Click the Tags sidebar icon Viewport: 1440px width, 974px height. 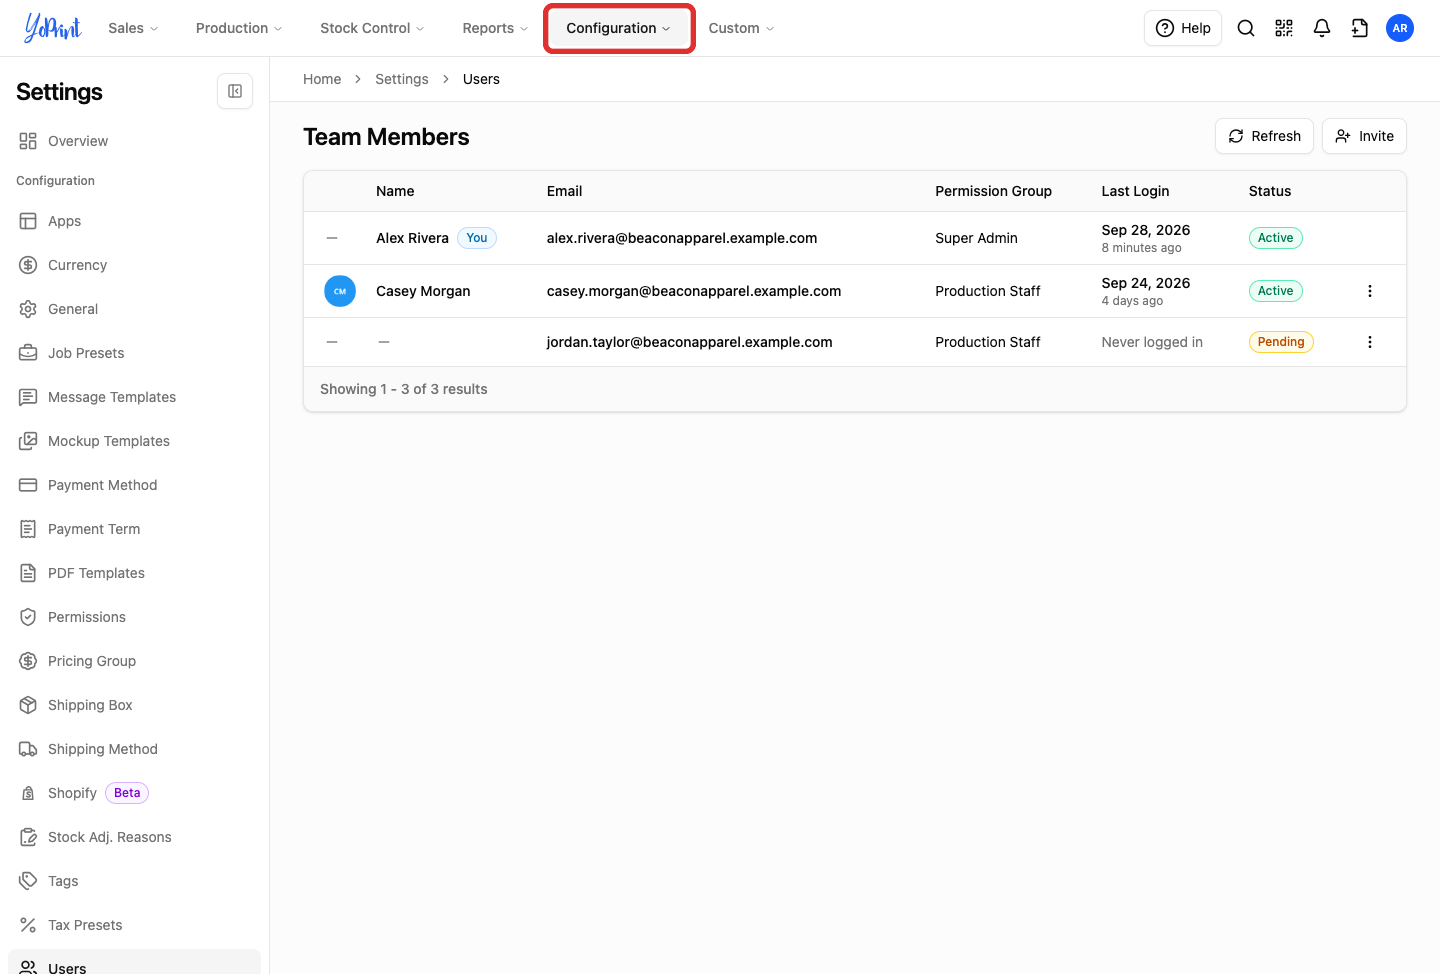click(x=28, y=881)
